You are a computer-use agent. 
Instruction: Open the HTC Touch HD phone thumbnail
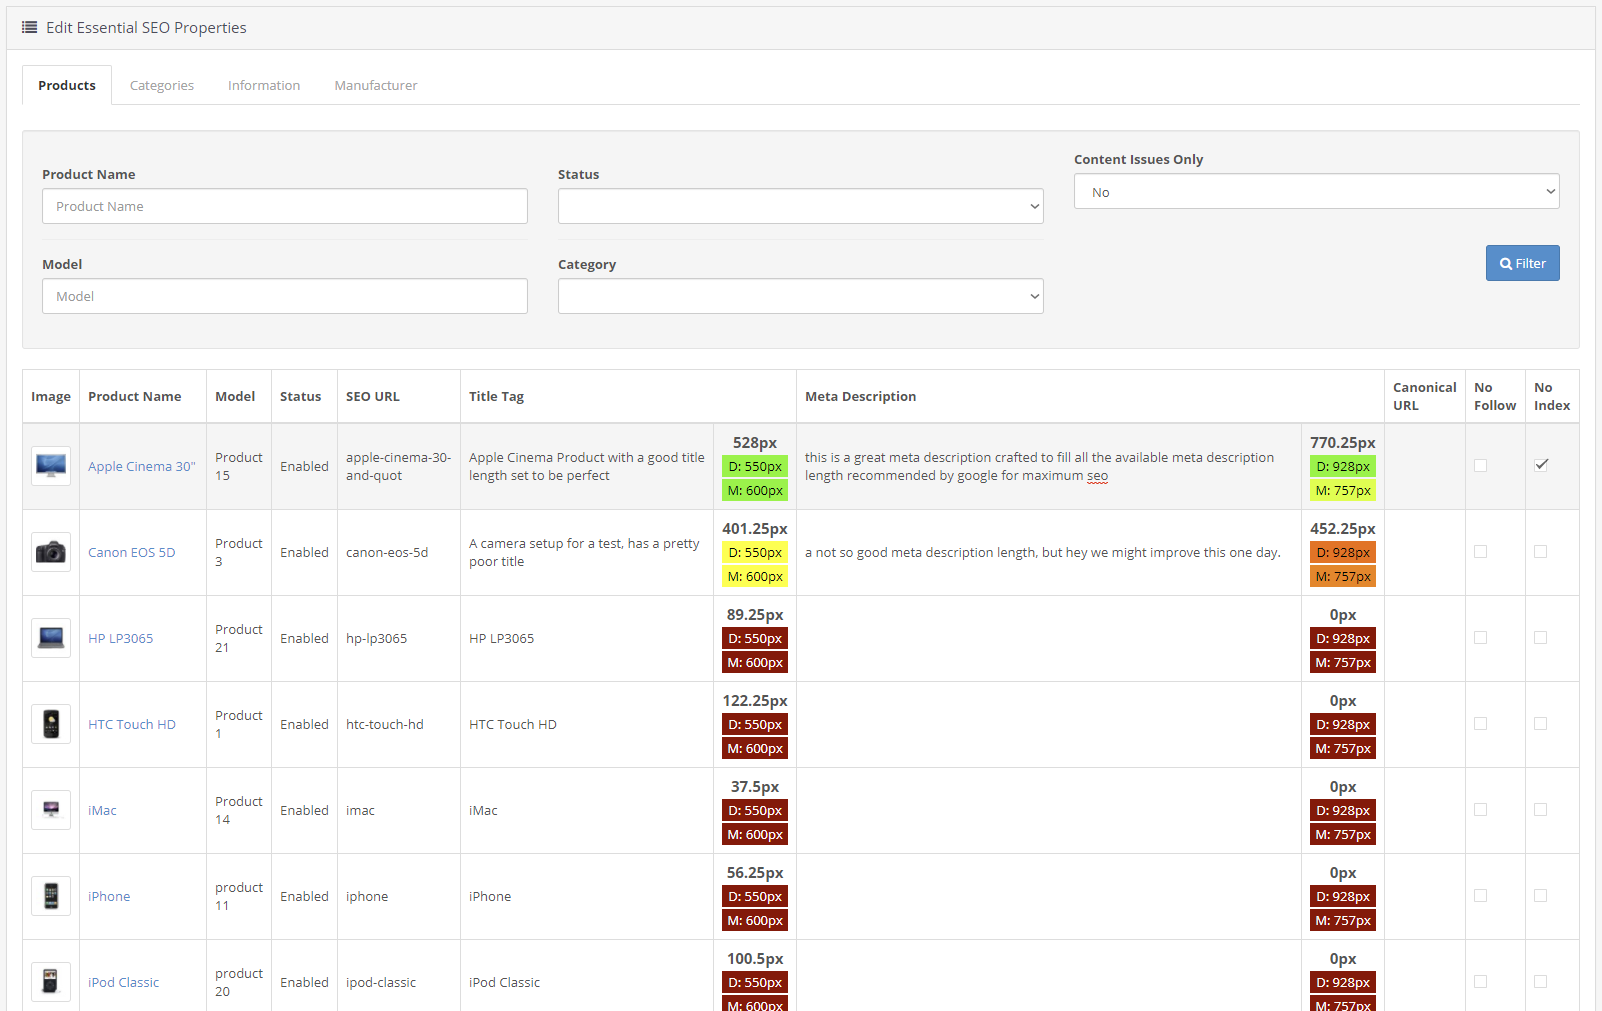(51, 724)
